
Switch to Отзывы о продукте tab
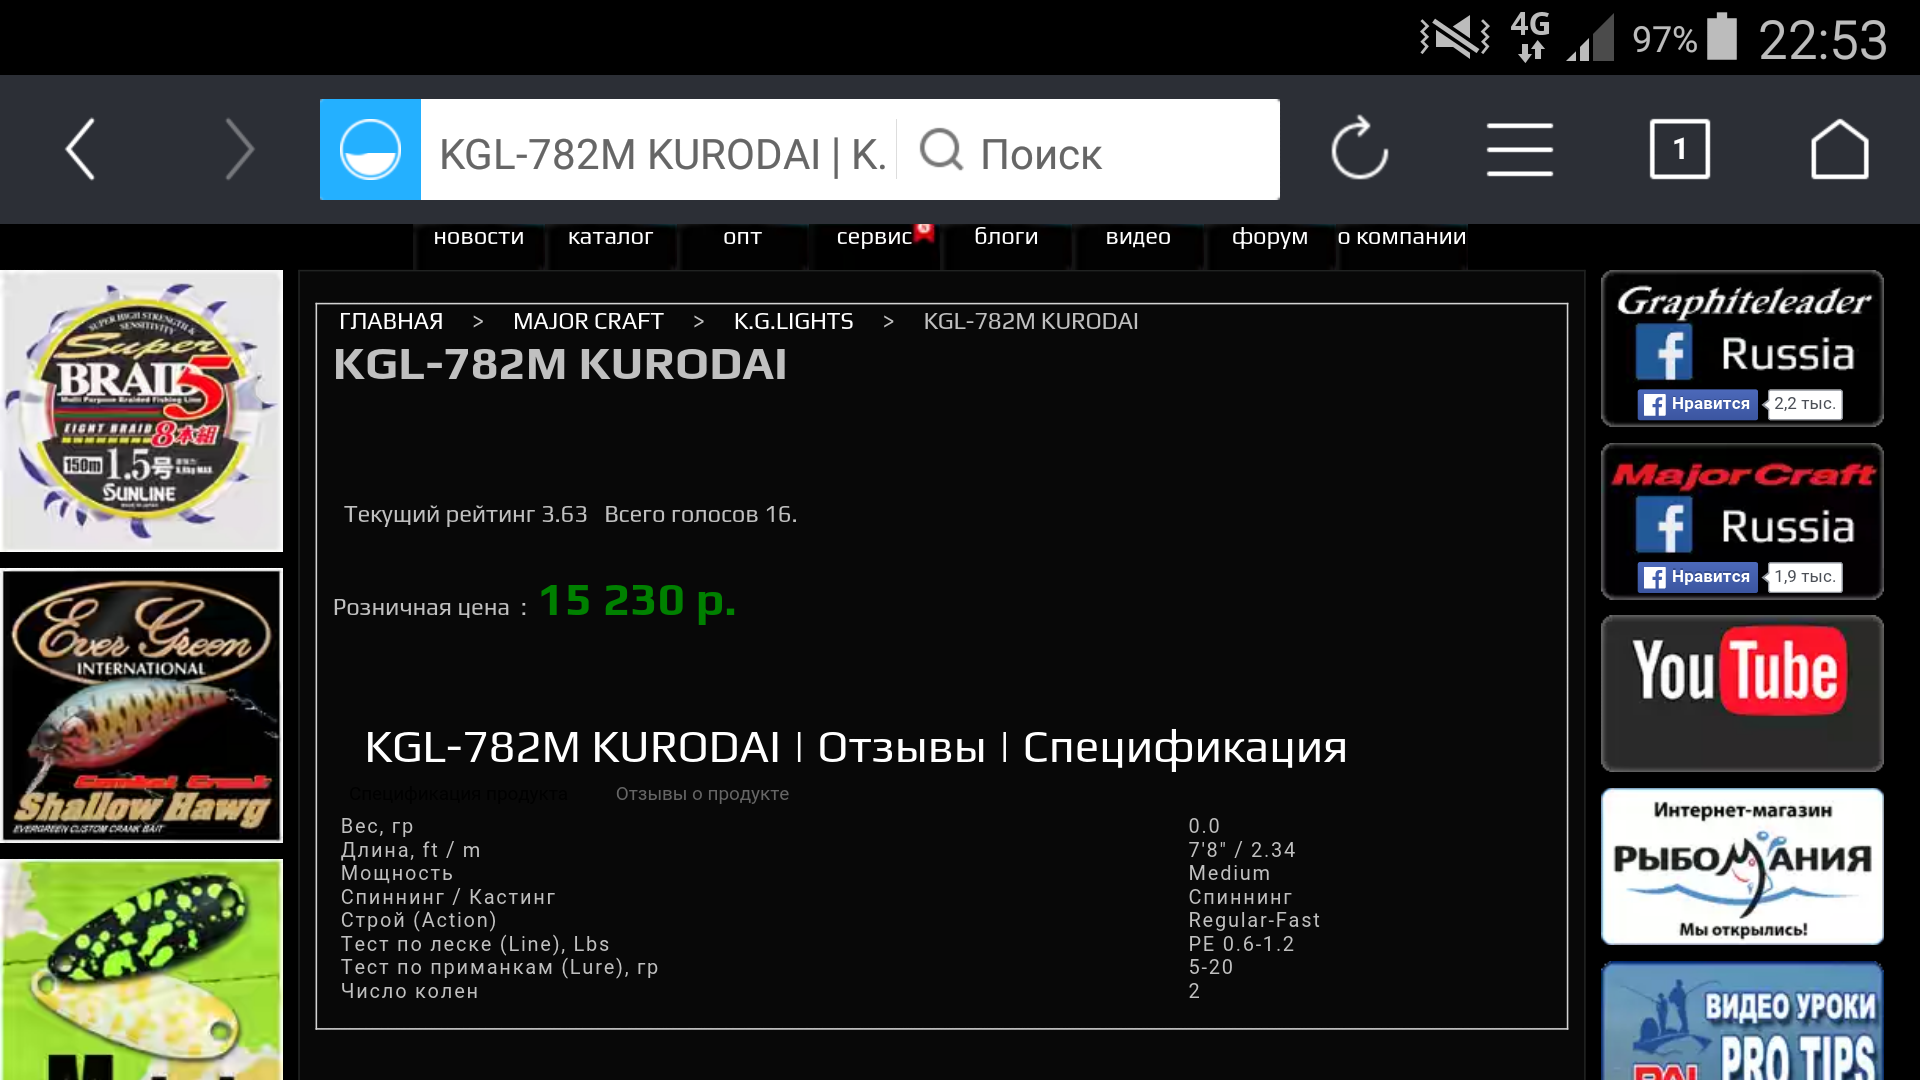pyautogui.click(x=702, y=794)
